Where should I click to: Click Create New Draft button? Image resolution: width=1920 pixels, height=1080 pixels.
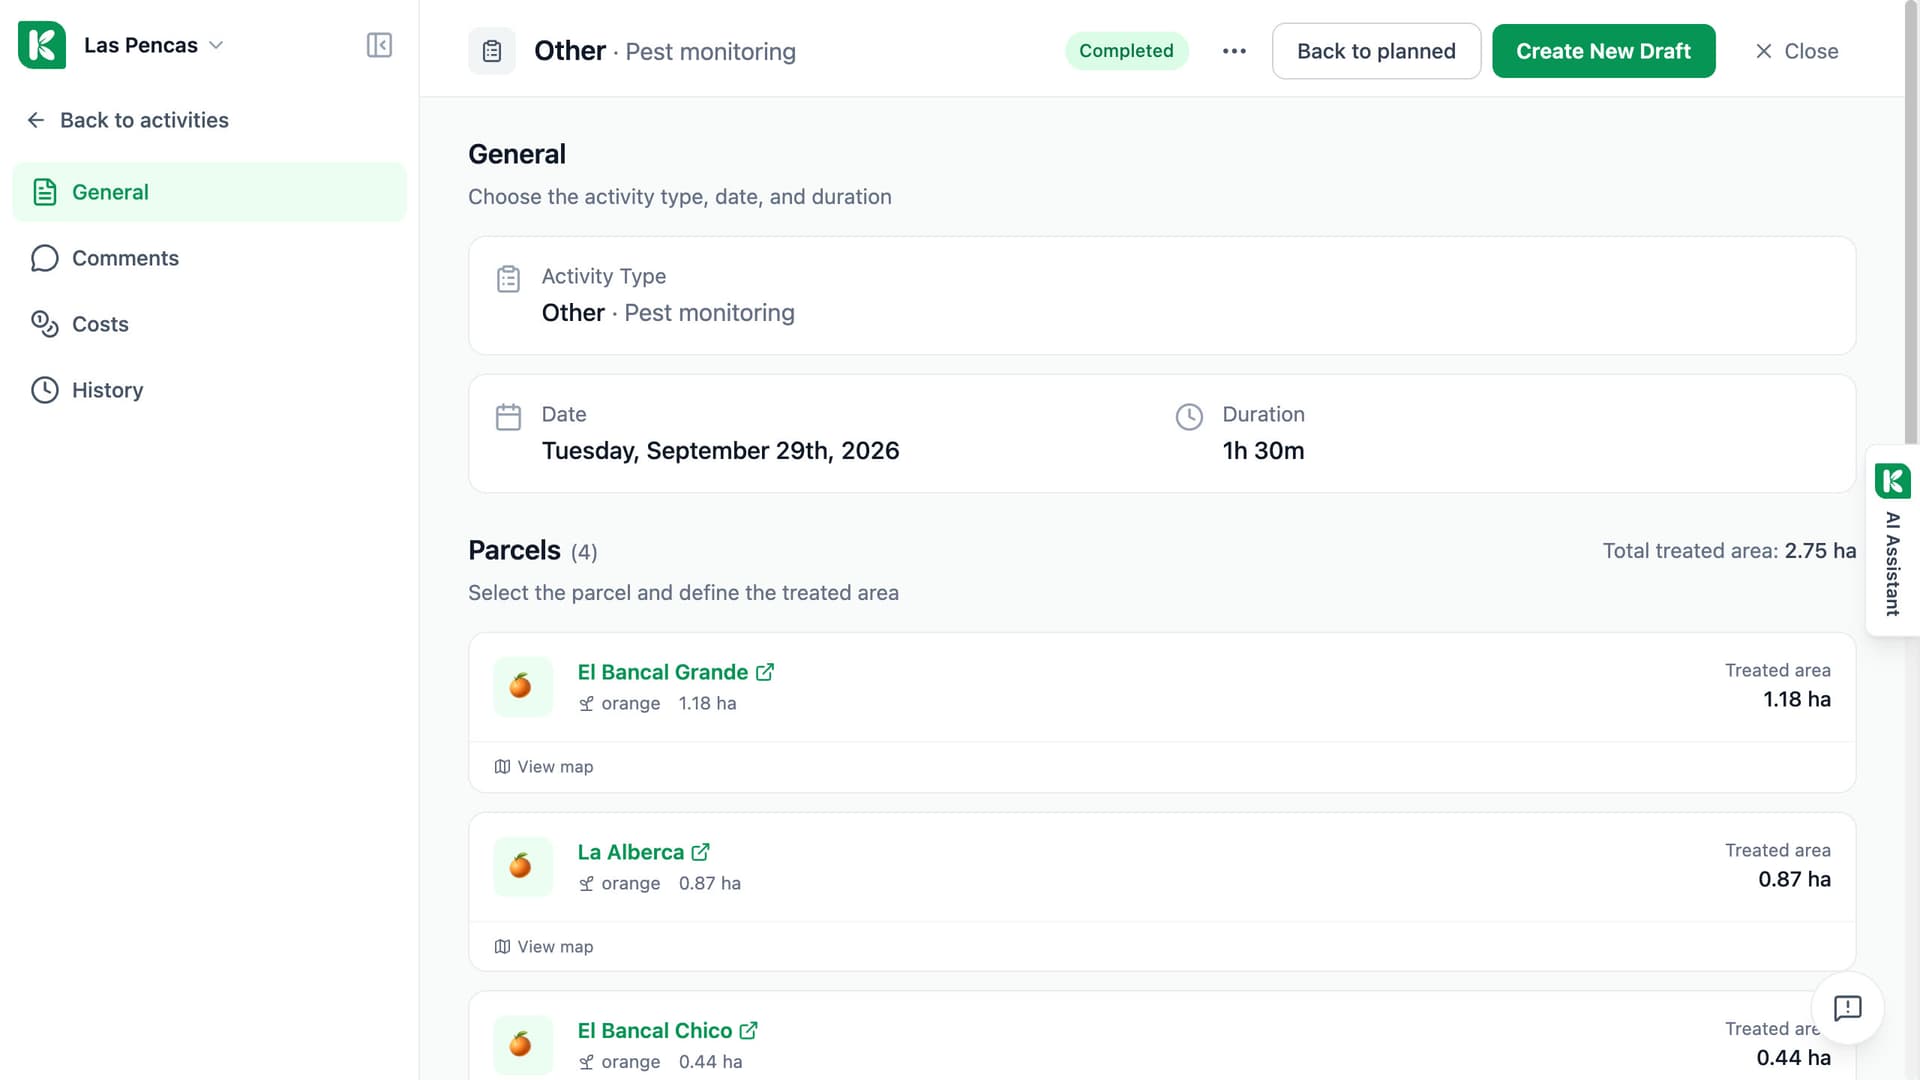[1603, 51]
